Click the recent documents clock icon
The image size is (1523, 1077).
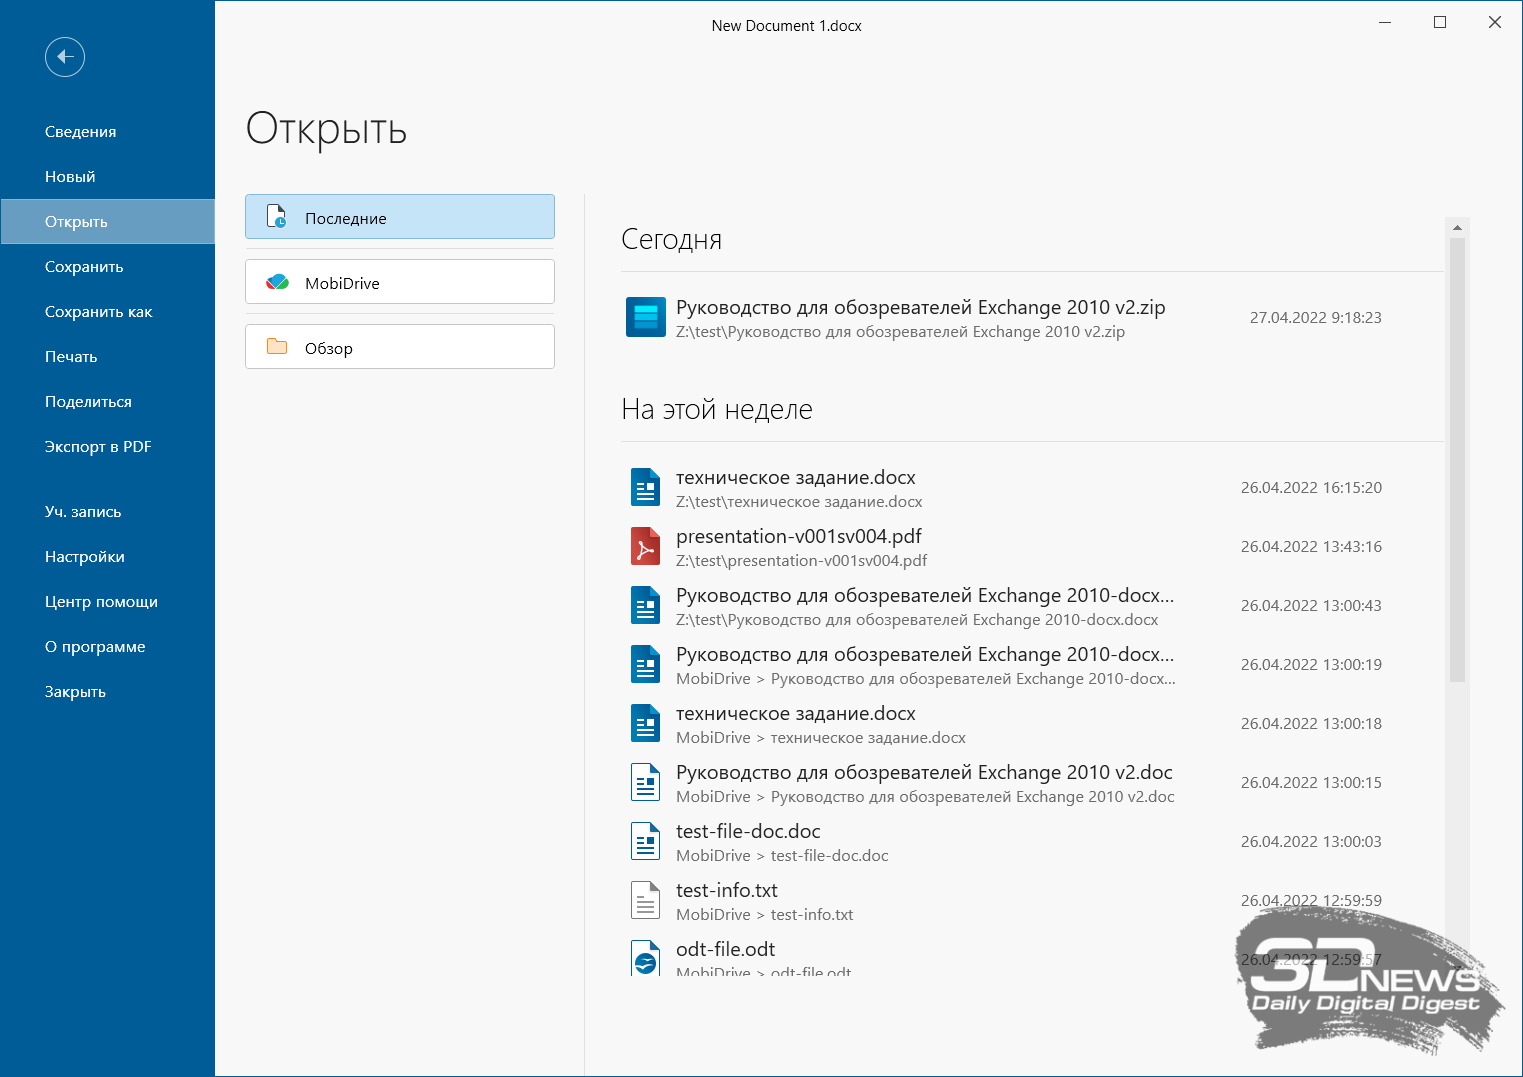point(277,216)
